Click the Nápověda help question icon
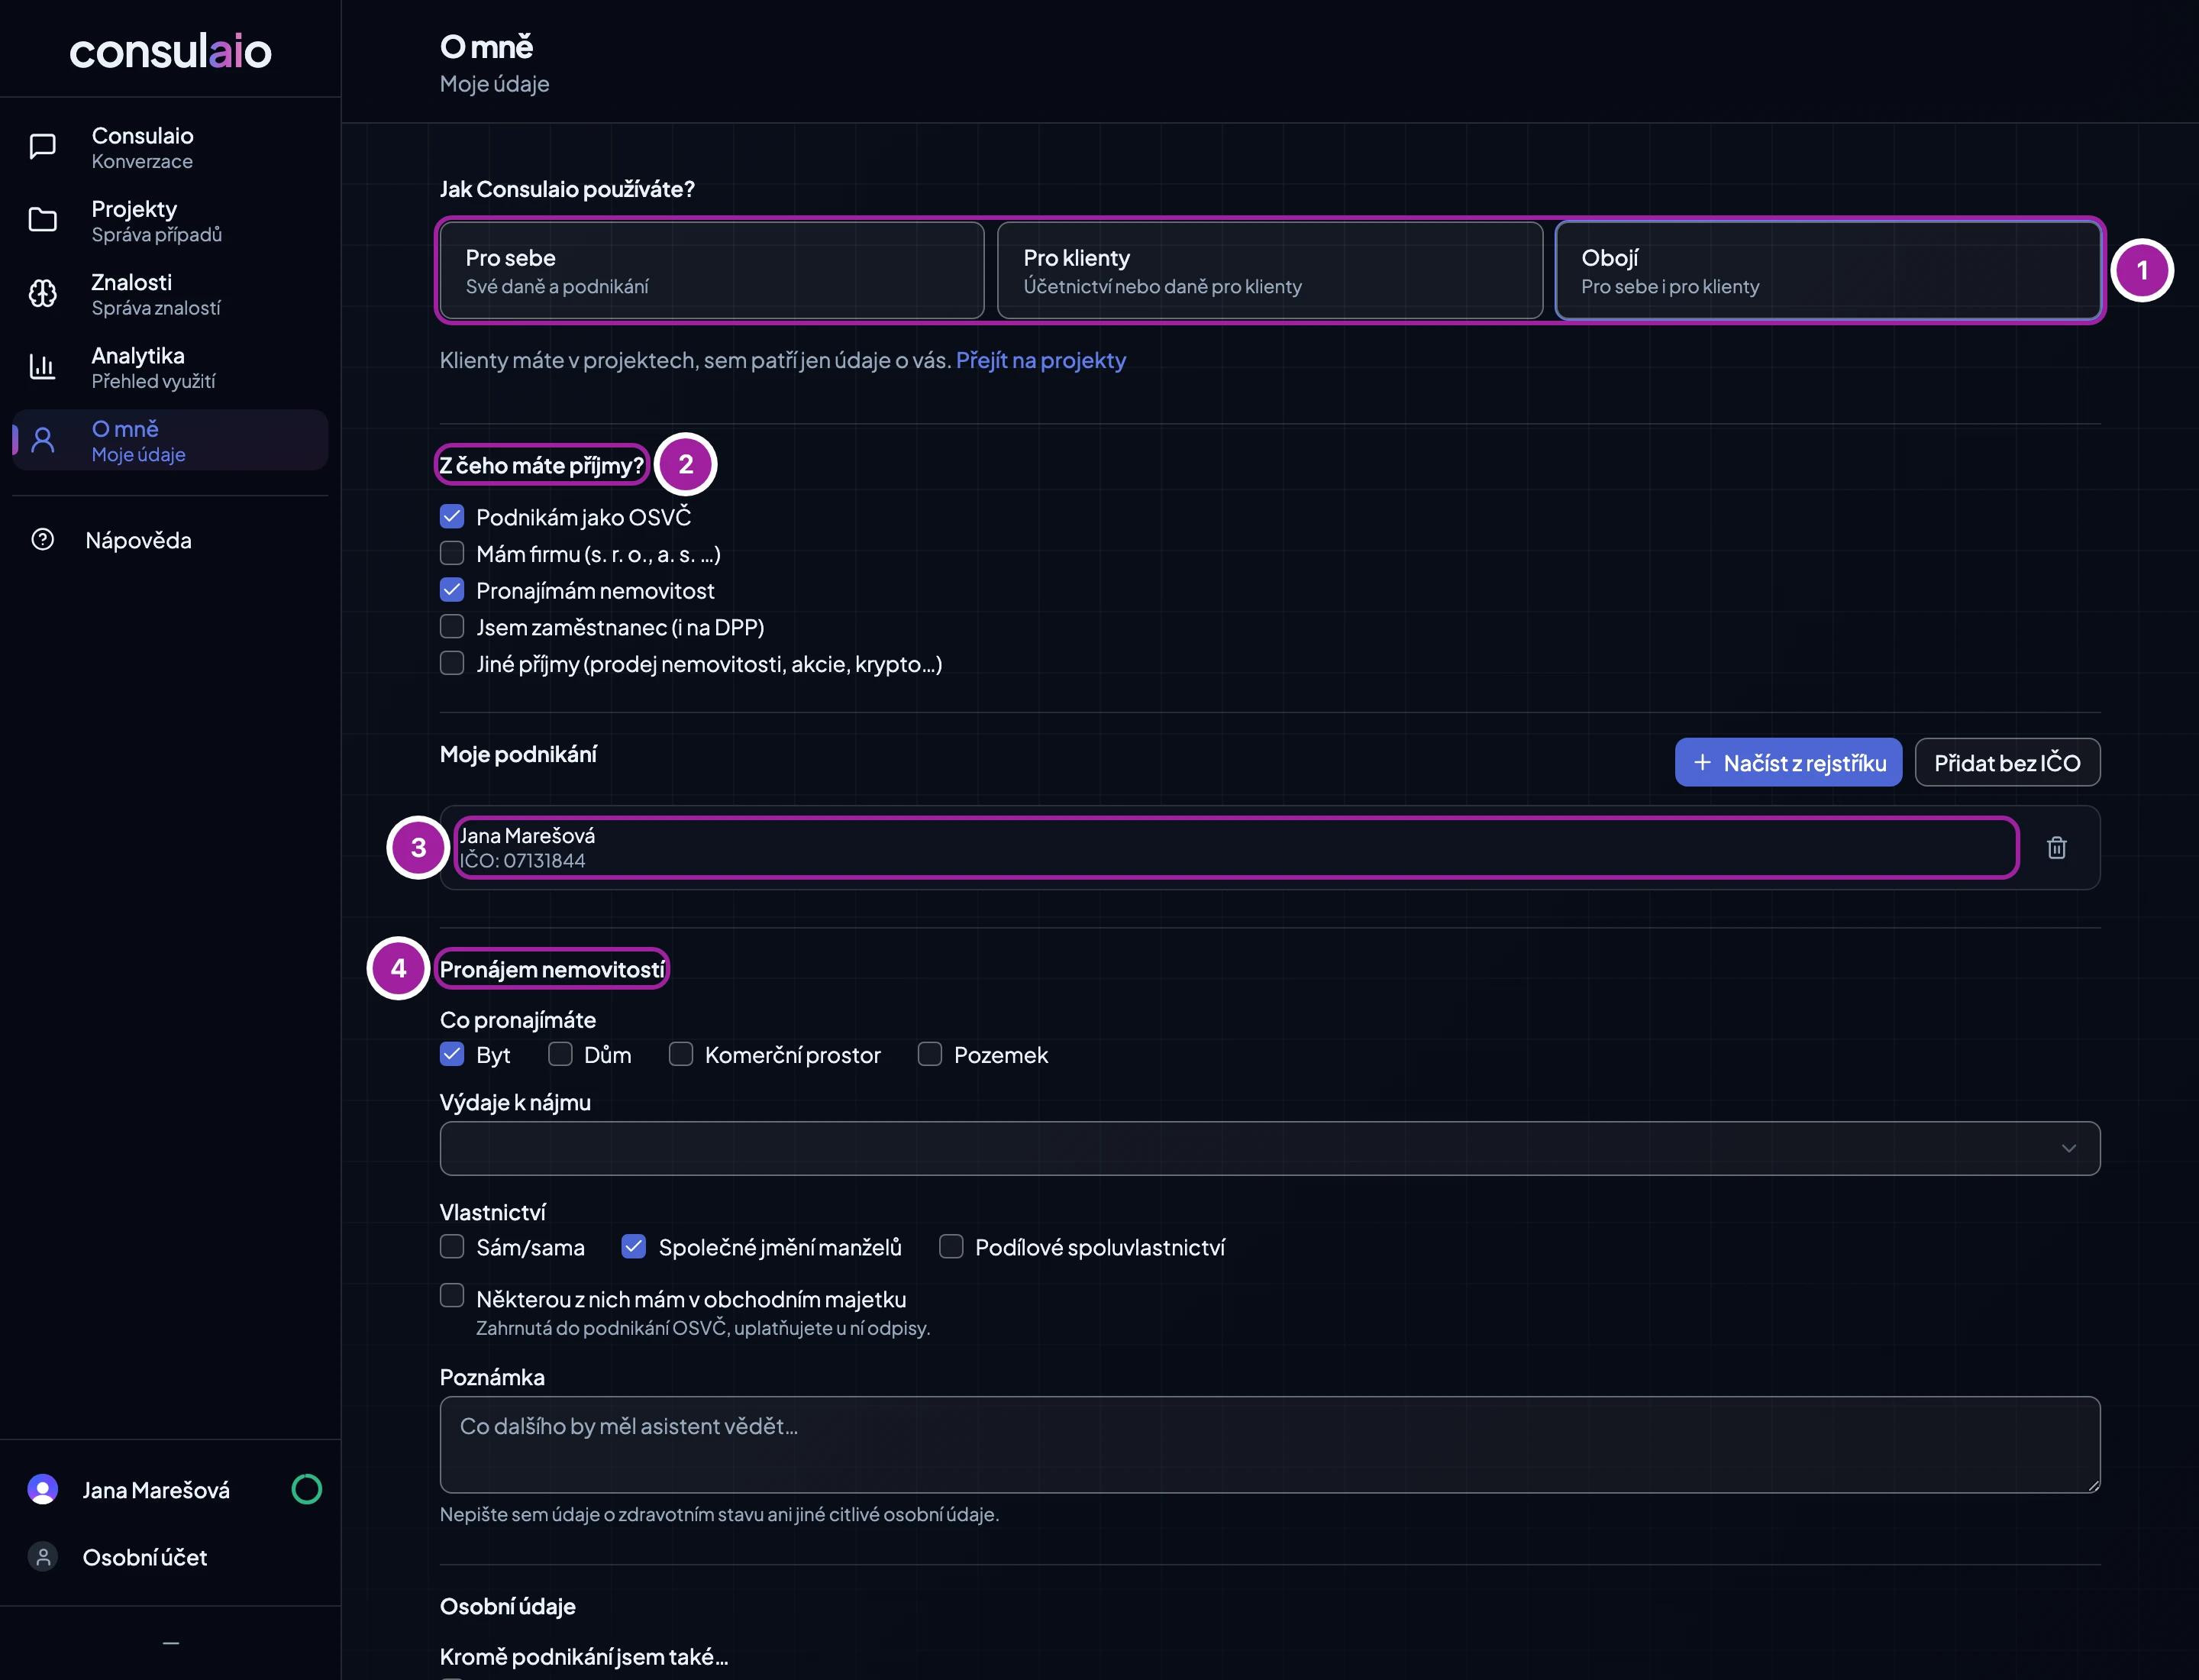Screen dimensions: 2199x1680 pos(42,540)
